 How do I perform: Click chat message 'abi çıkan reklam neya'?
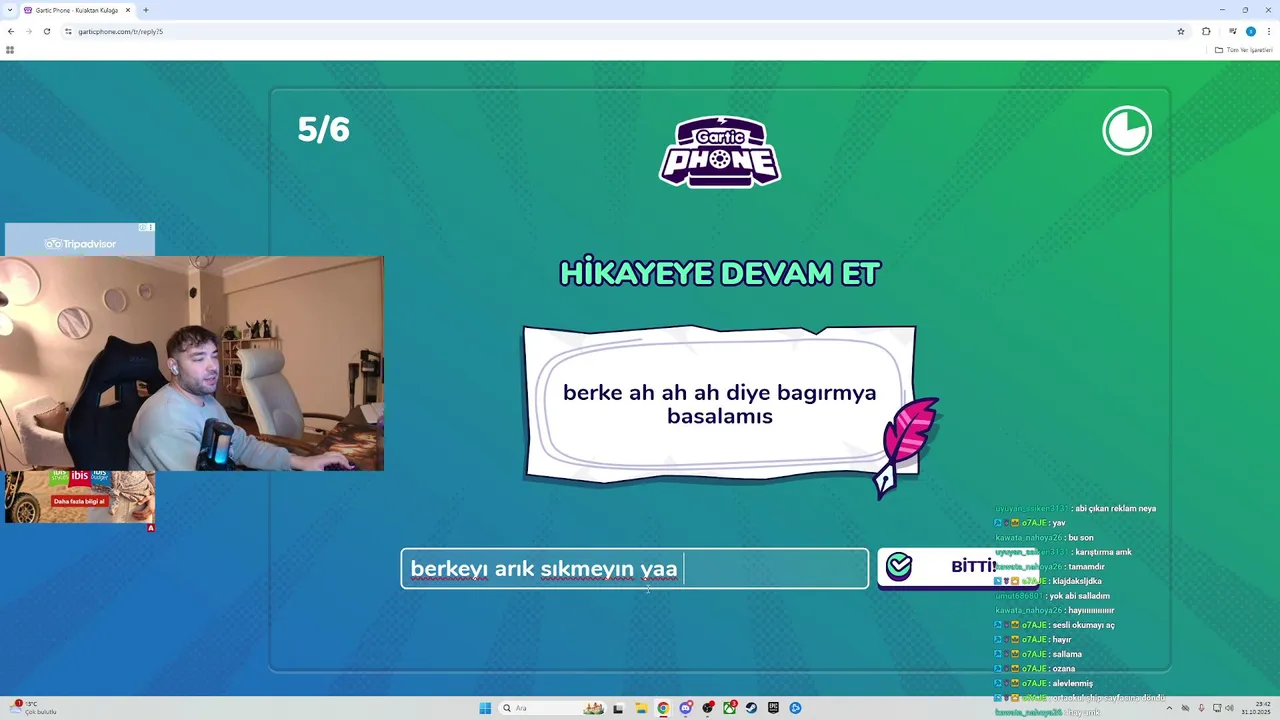click(1115, 508)
